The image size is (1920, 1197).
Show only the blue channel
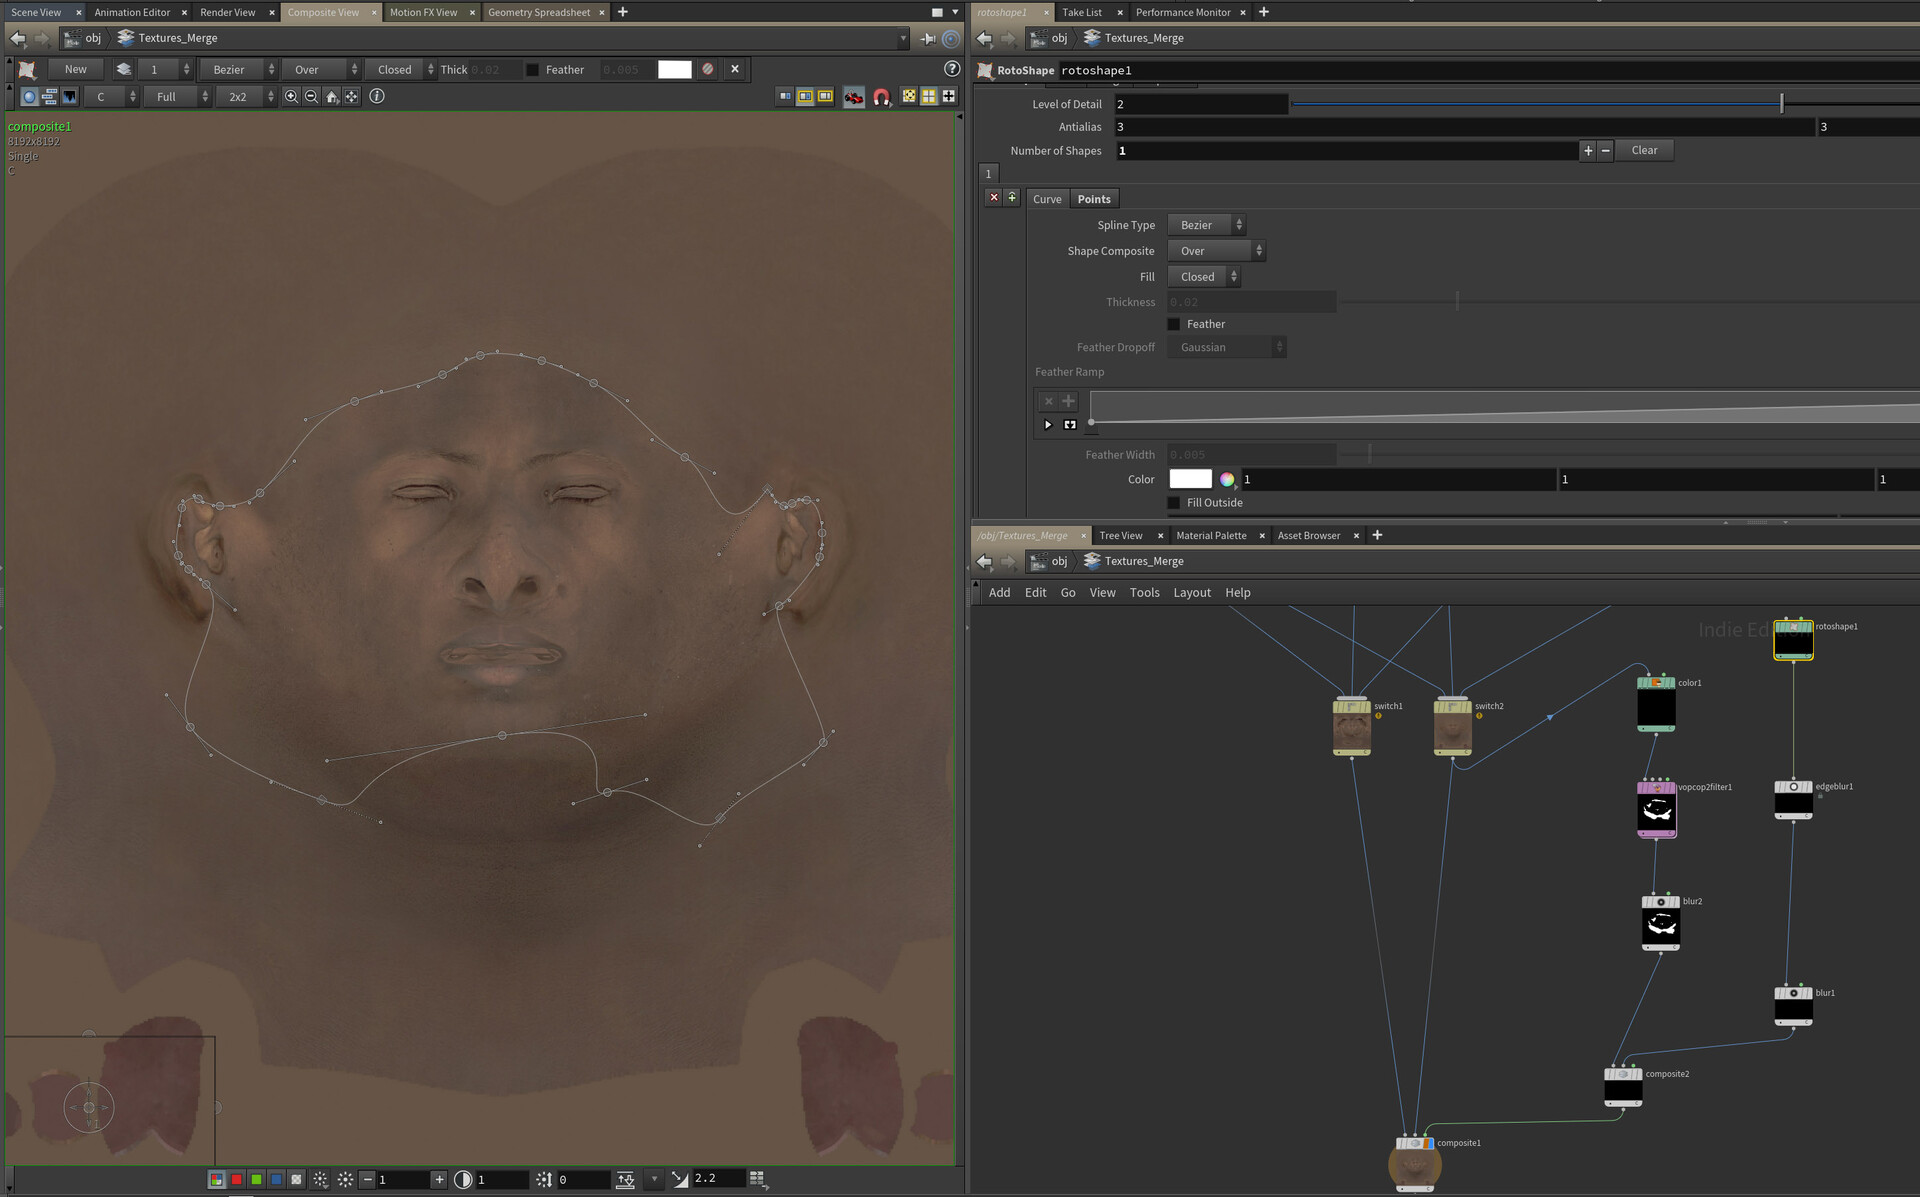tap(276, 1180)
